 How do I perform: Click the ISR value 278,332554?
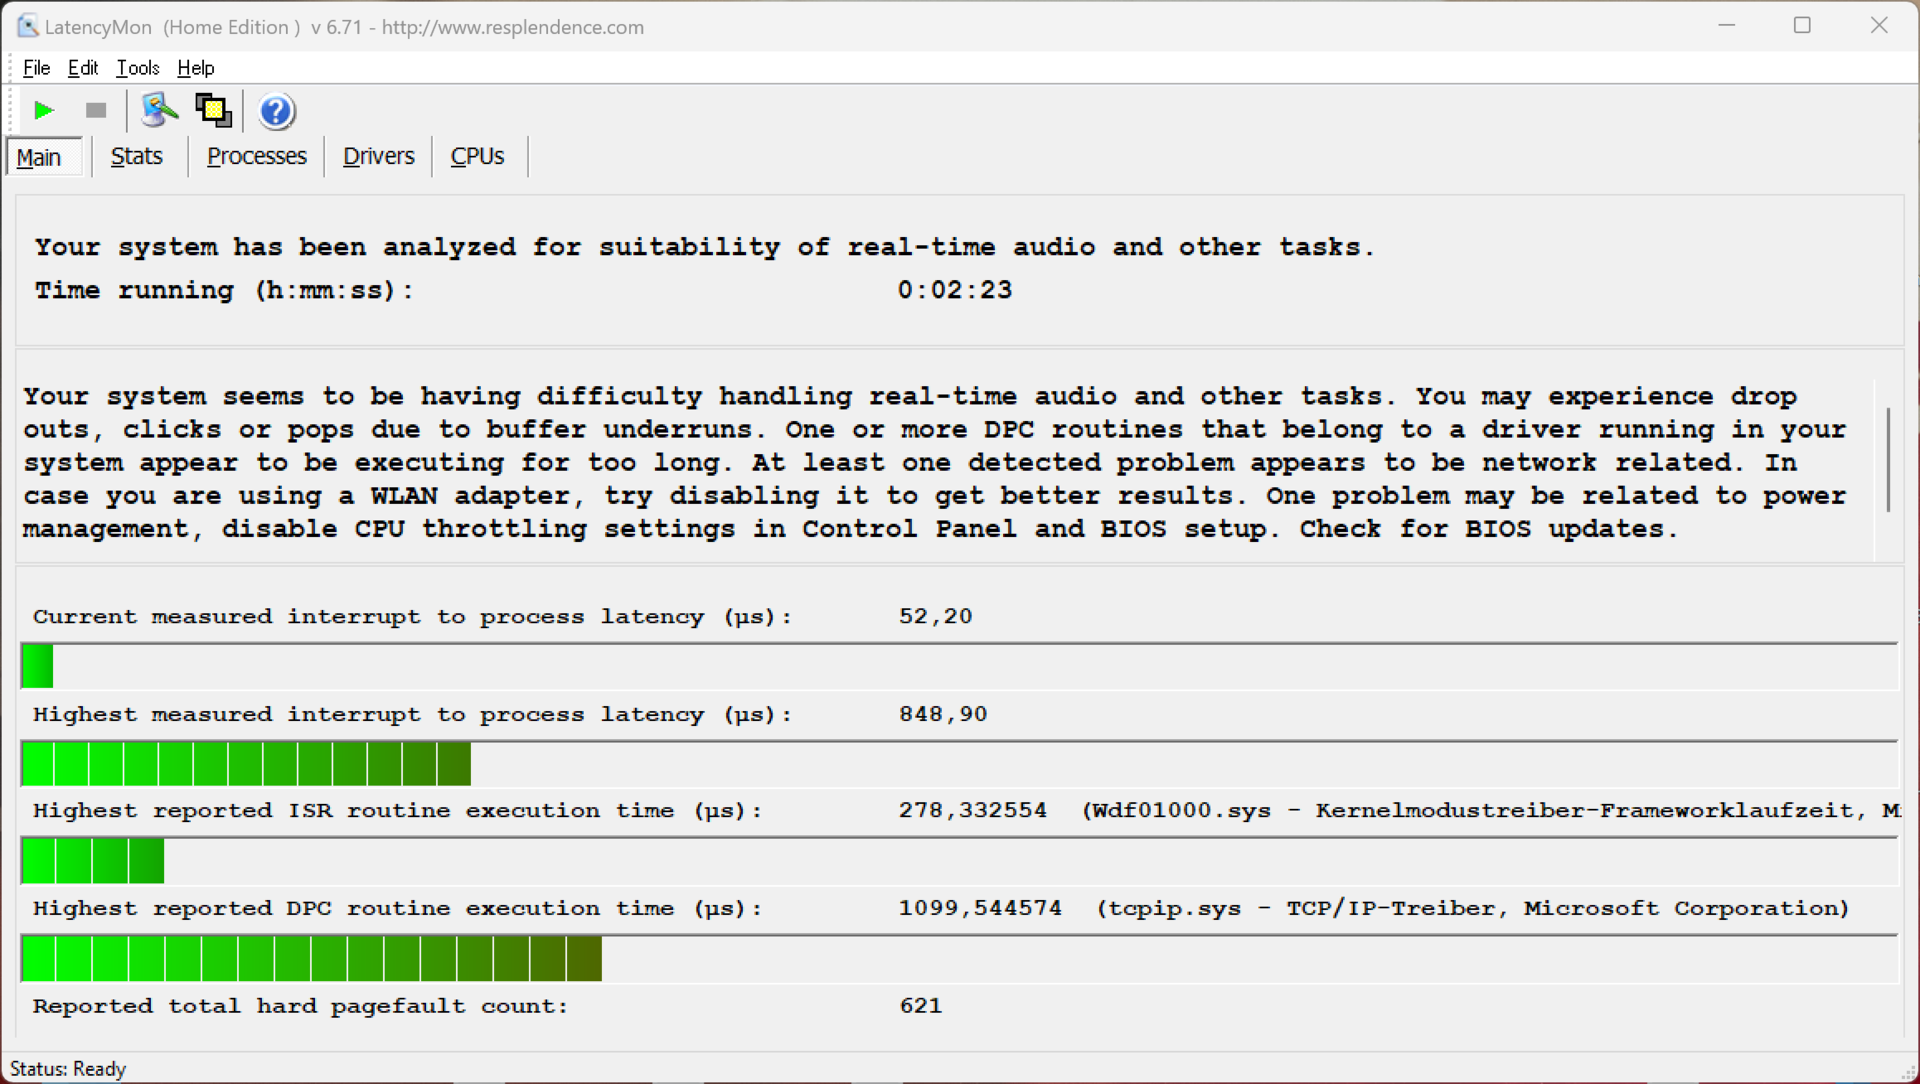(x=973, y=810)
